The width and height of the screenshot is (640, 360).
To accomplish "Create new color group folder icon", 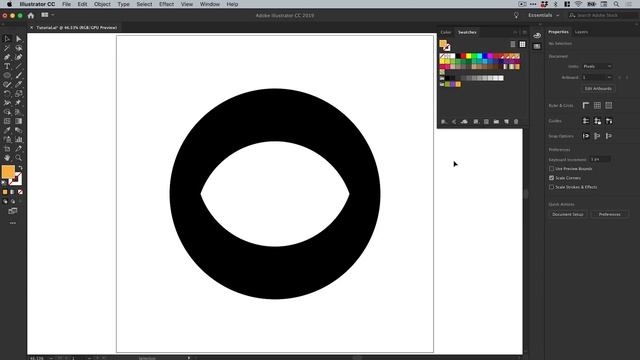I will tap(496, 122).
